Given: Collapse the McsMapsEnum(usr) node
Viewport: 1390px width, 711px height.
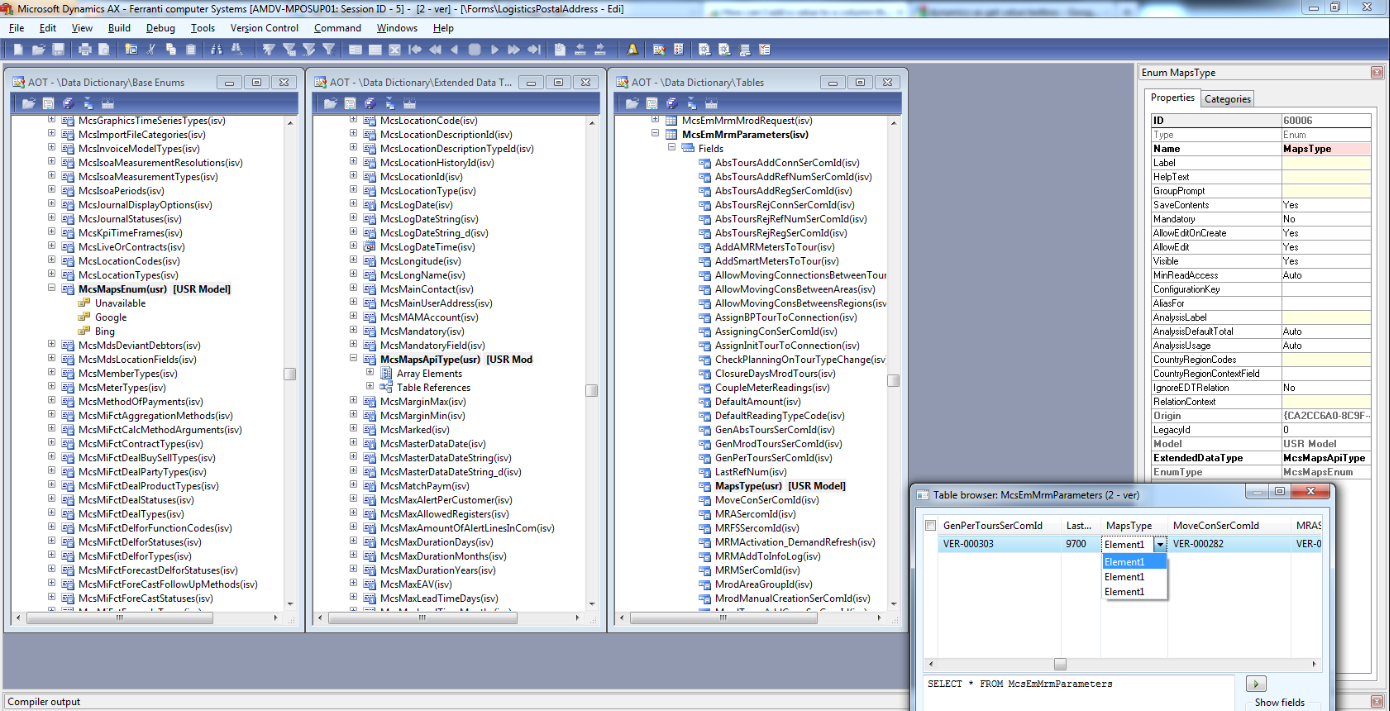Looking at the screenshot, I should 52,289.
